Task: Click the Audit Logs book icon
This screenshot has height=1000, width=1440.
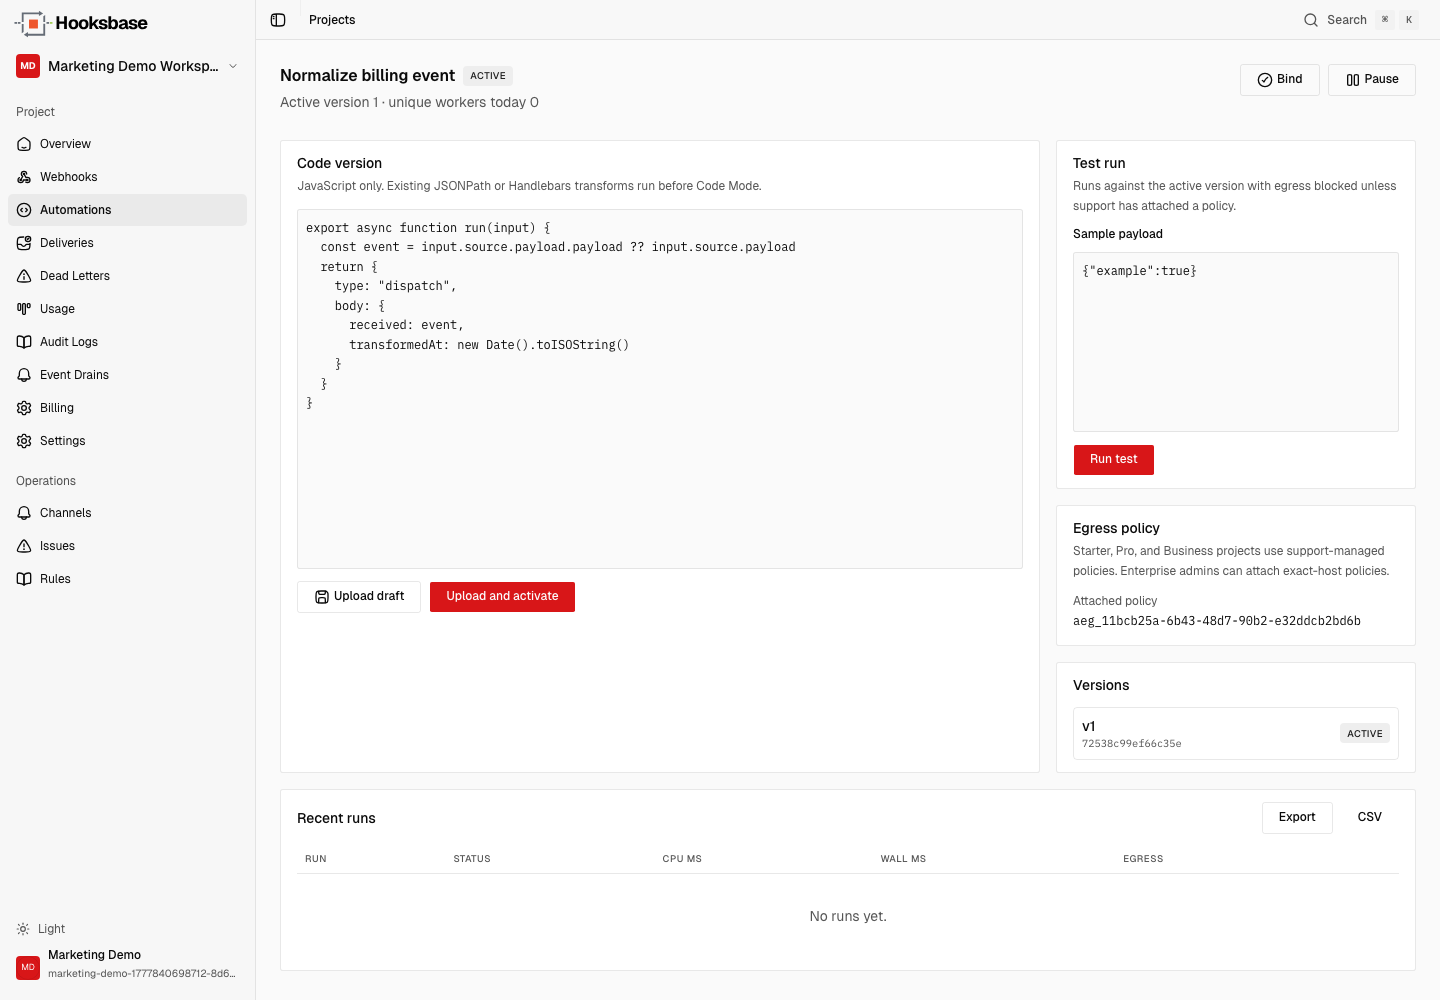Action: tap(24, 342)
